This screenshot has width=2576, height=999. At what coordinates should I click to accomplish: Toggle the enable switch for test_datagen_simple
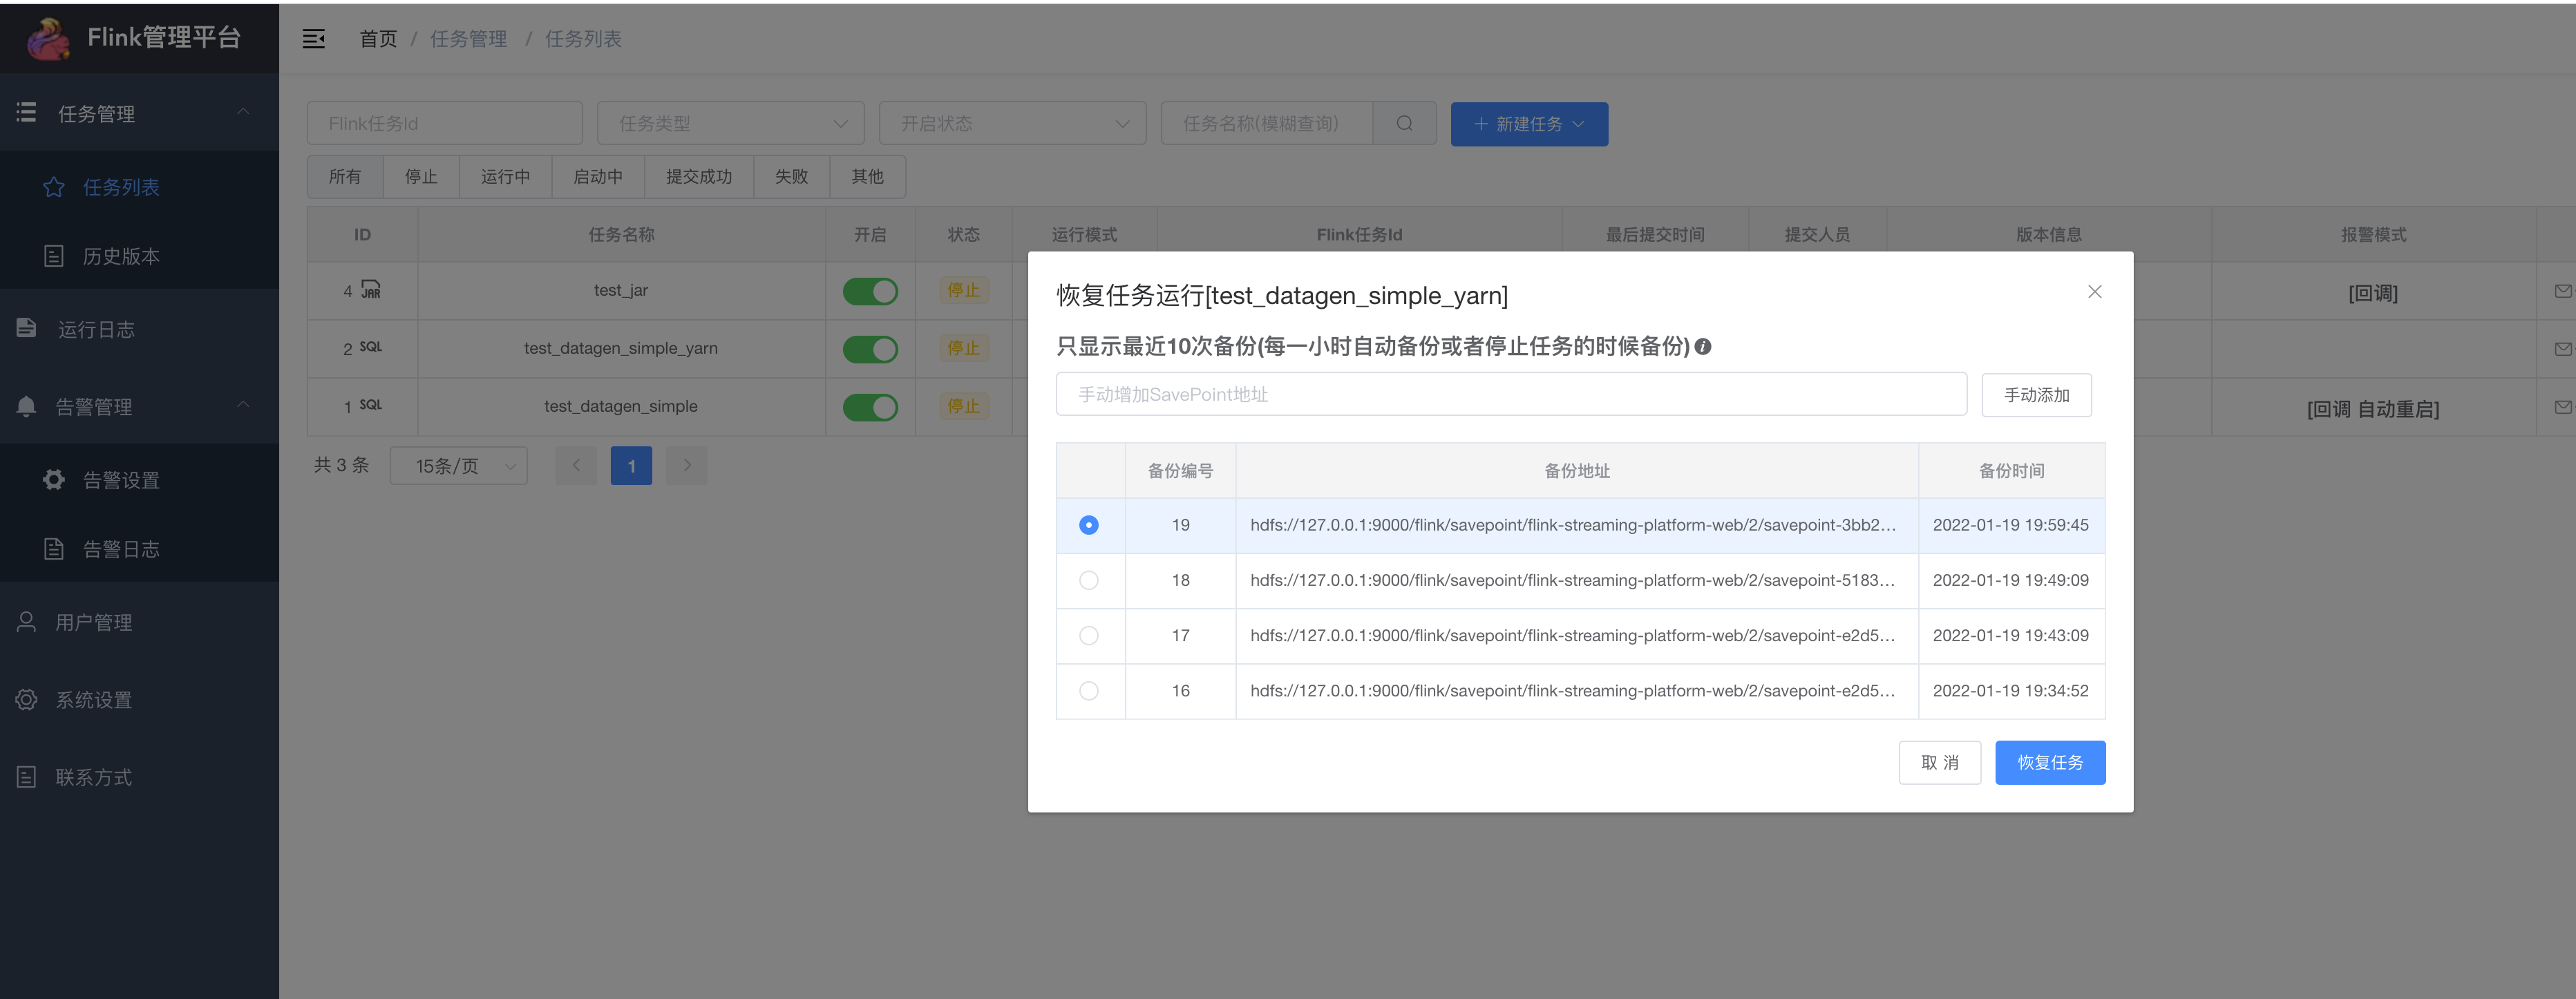click(870, 407)
